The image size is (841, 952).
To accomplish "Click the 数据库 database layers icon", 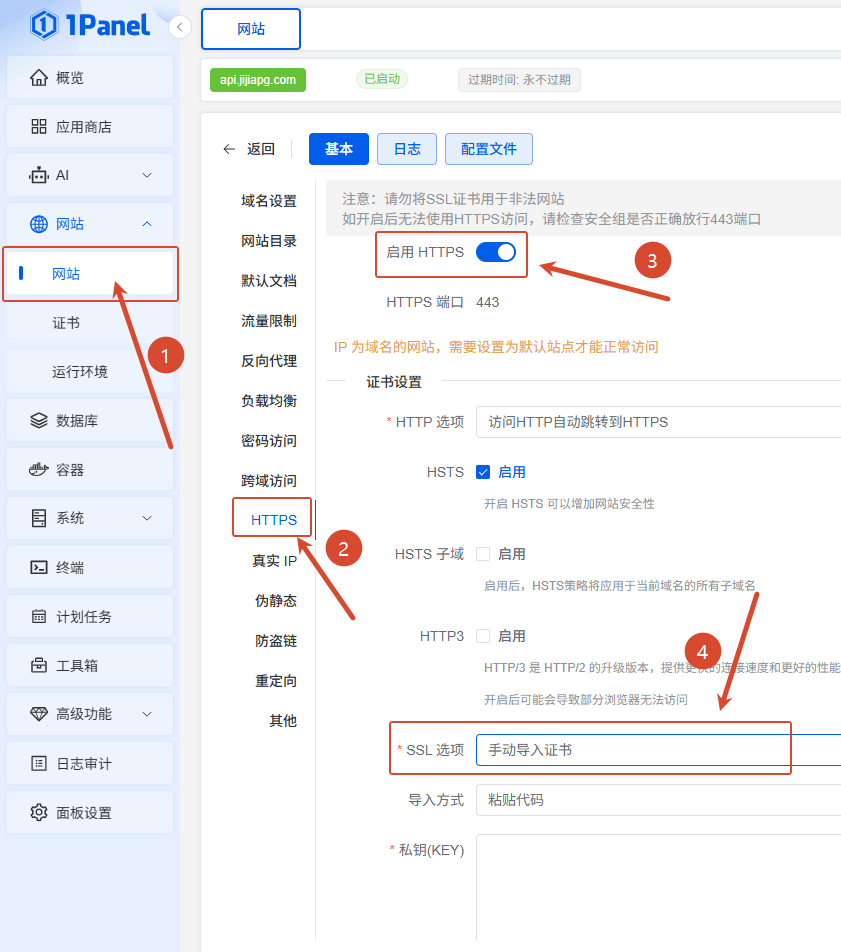I will (39, 420).
